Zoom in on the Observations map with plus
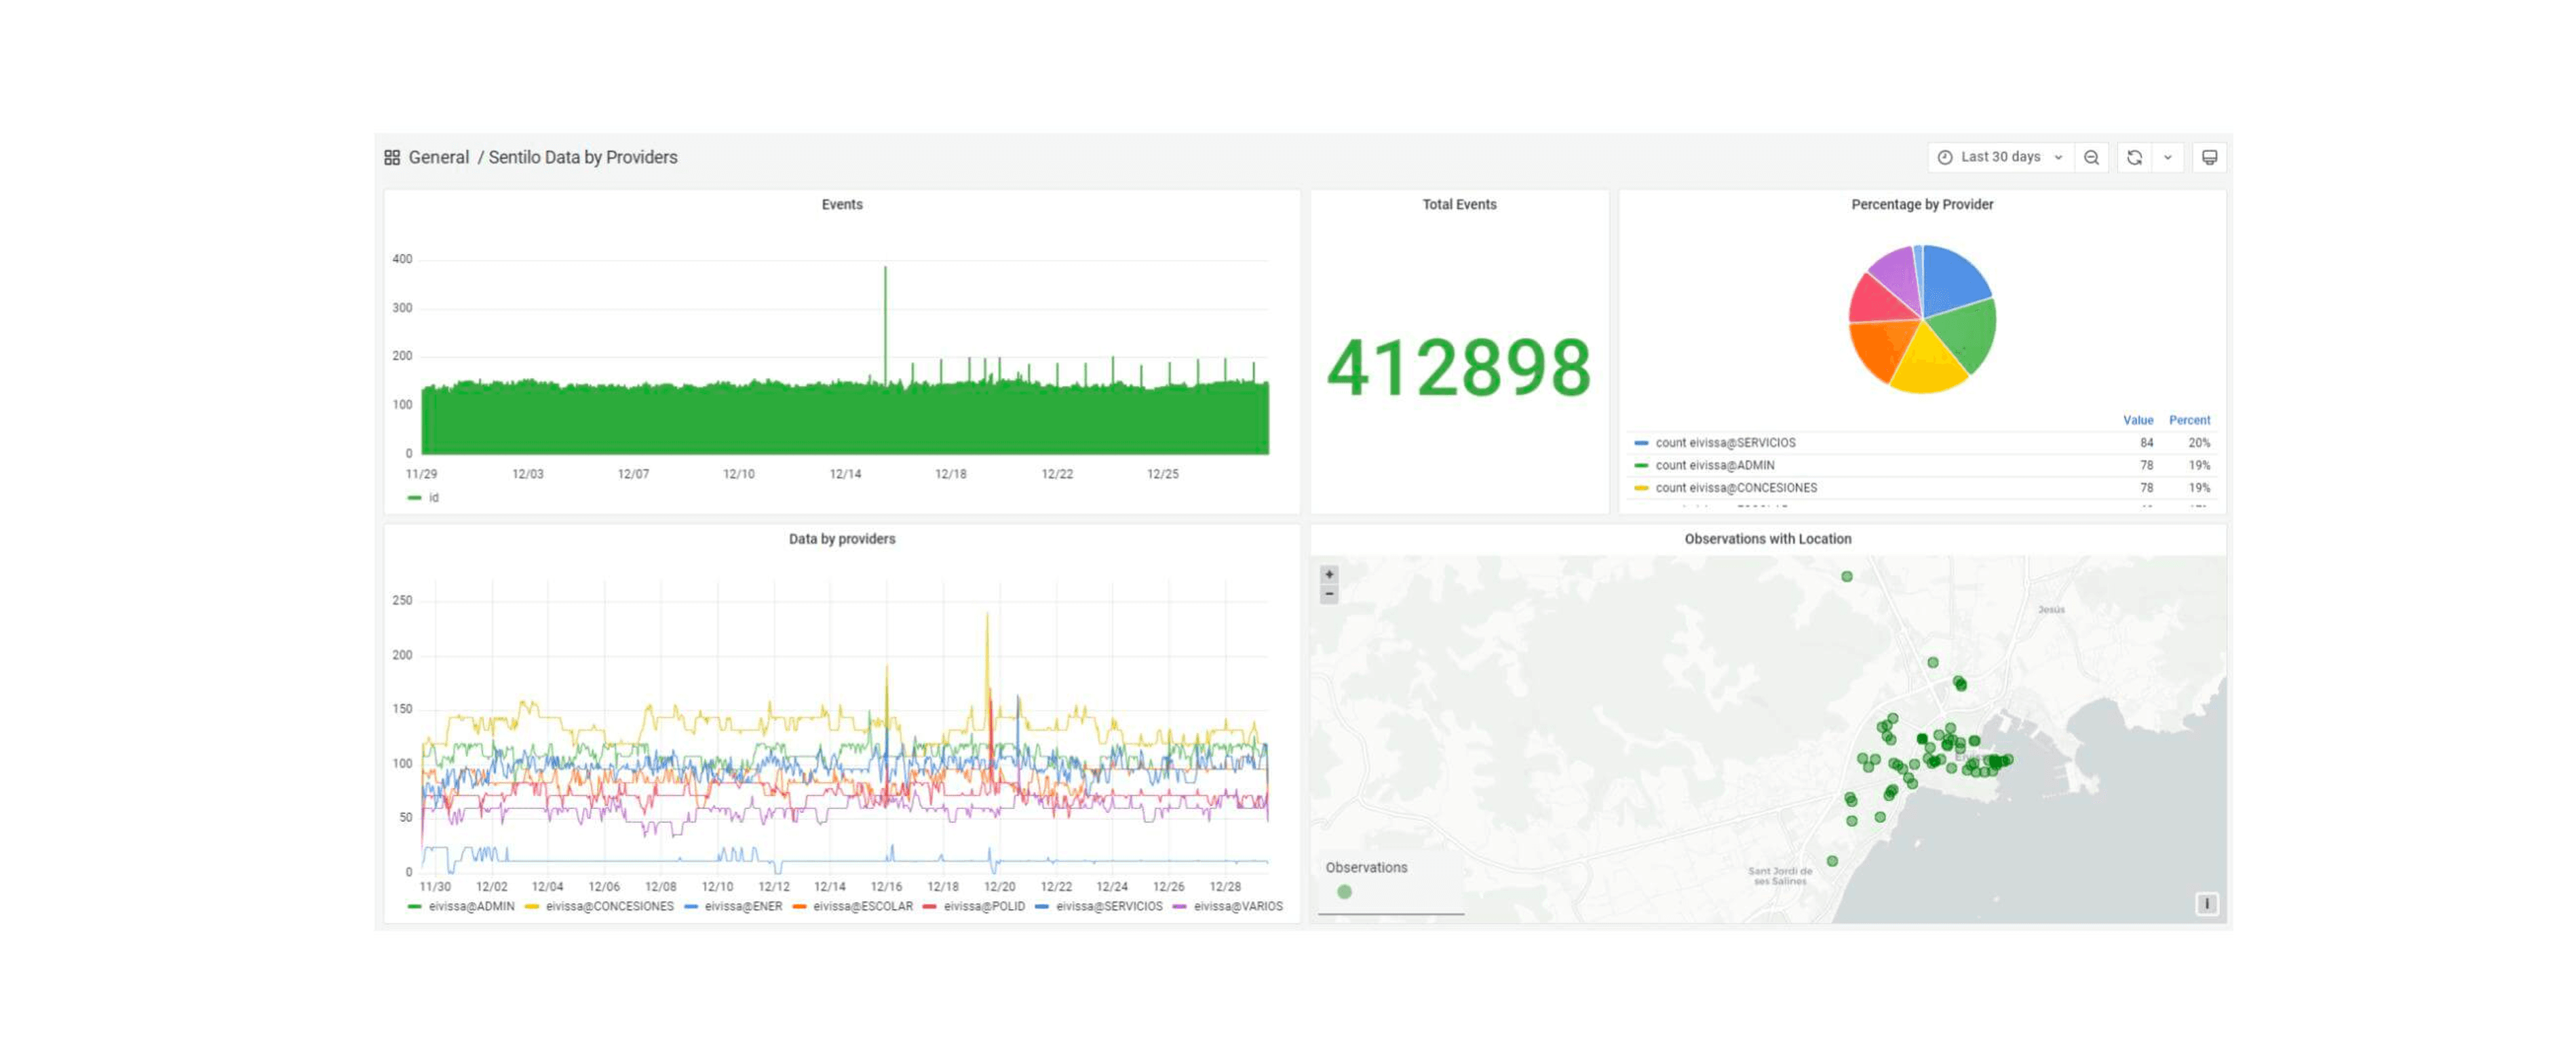Image resolution: width=2576 pixels, height=1064 pixels. 1329,574
